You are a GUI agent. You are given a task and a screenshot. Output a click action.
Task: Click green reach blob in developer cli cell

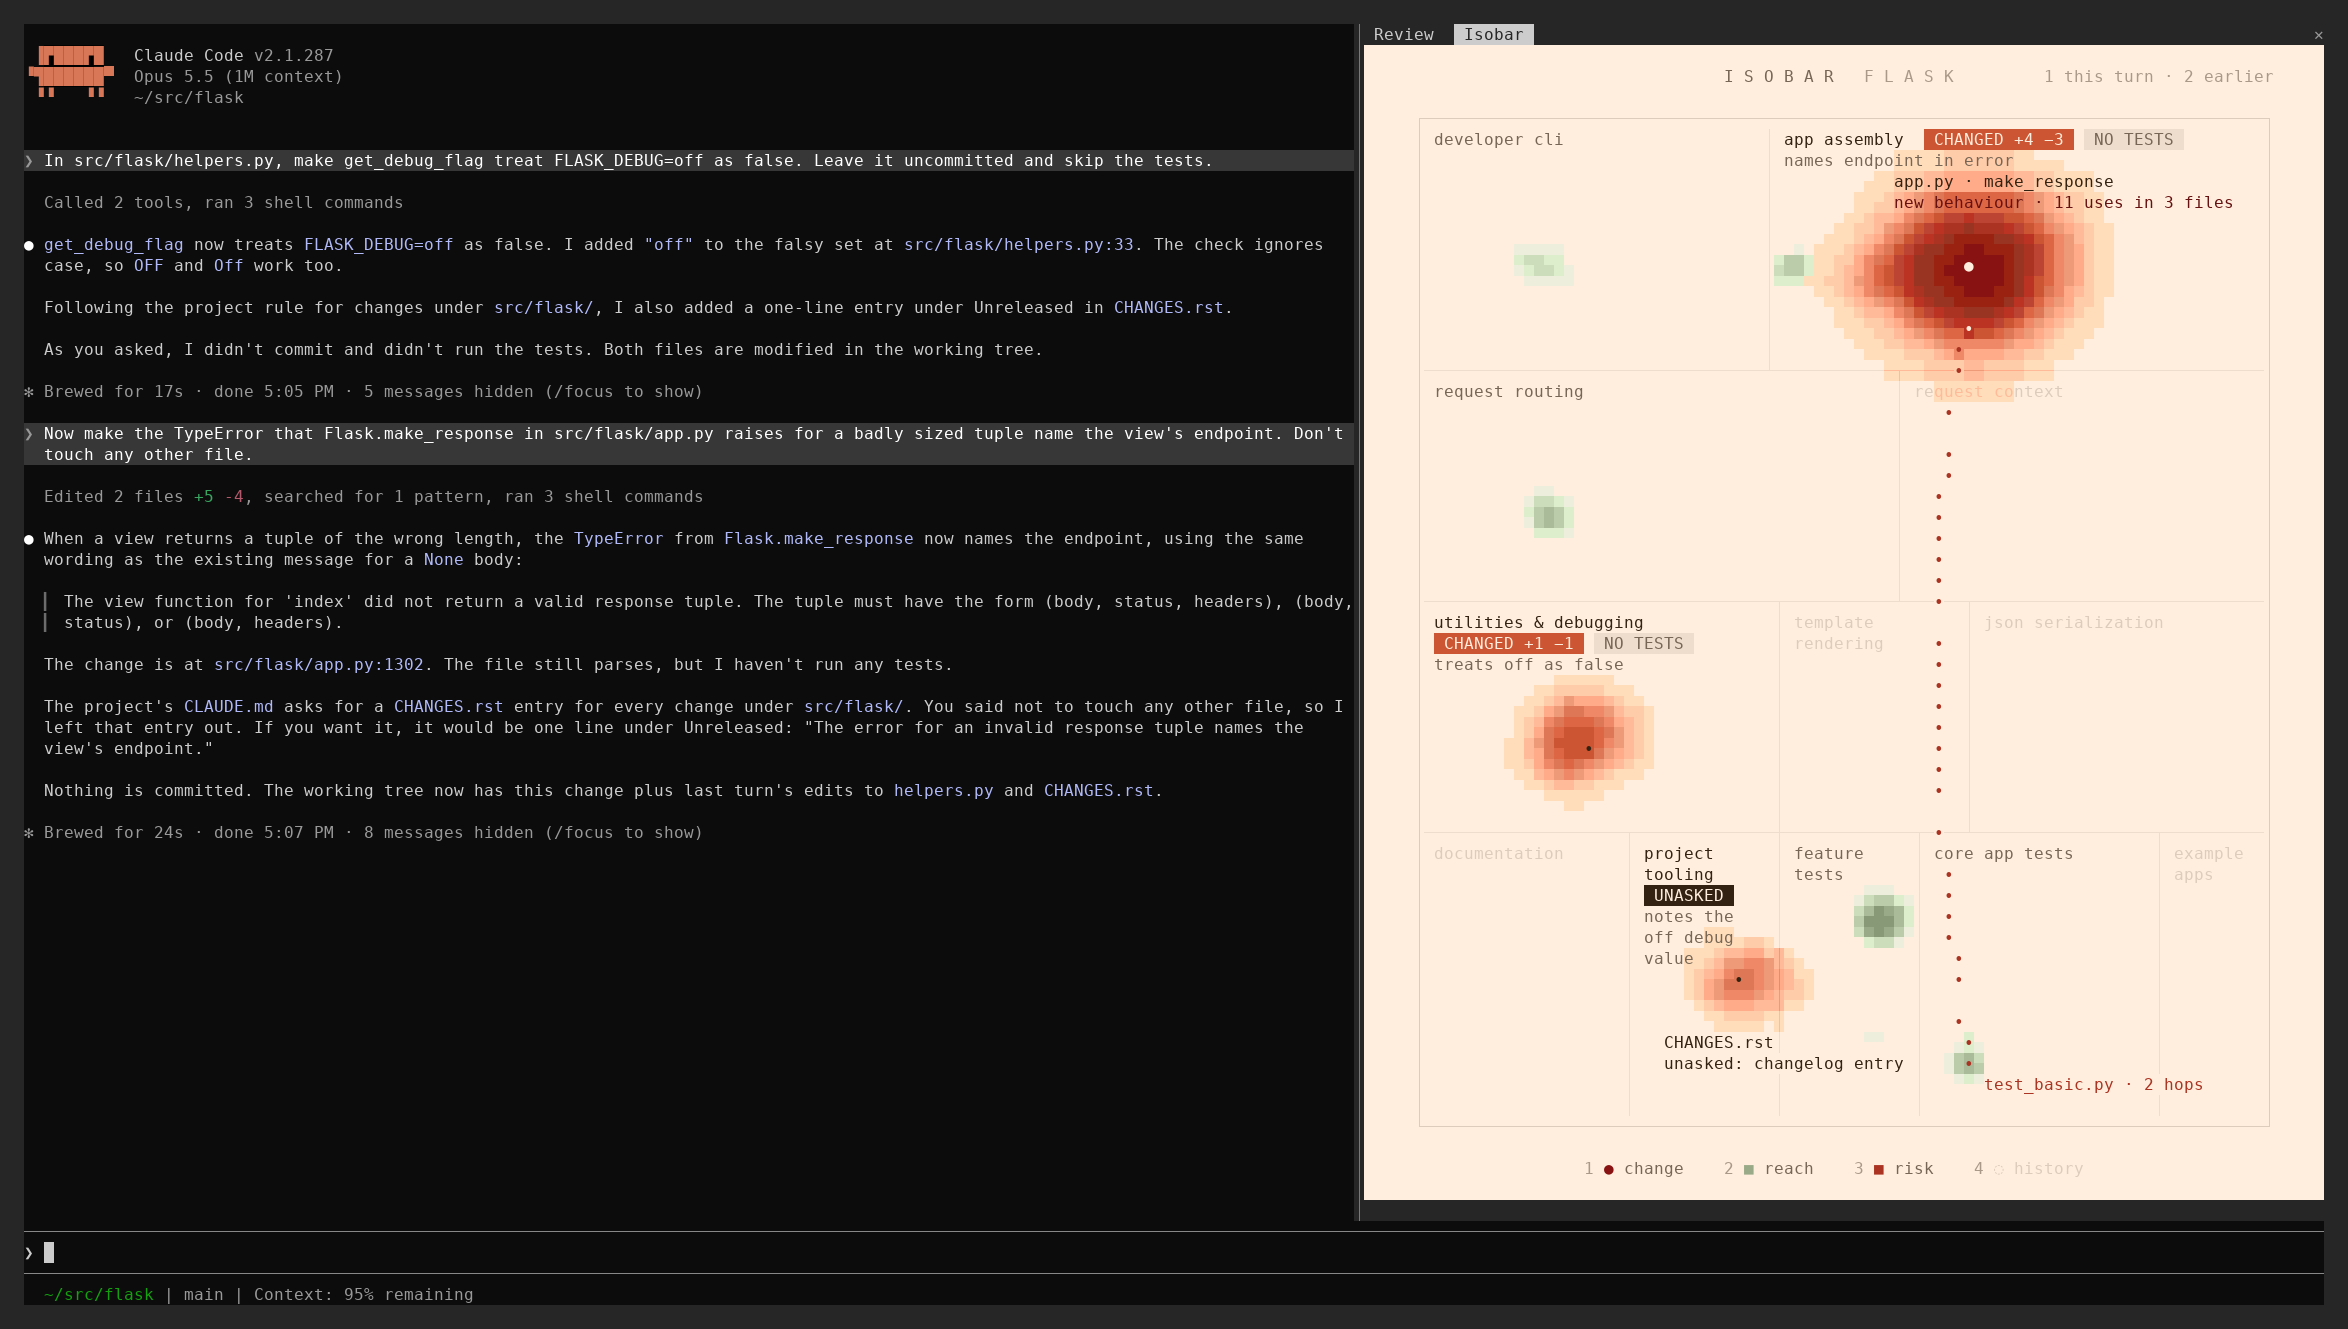pyautogui.click(x=1543, y=265)
